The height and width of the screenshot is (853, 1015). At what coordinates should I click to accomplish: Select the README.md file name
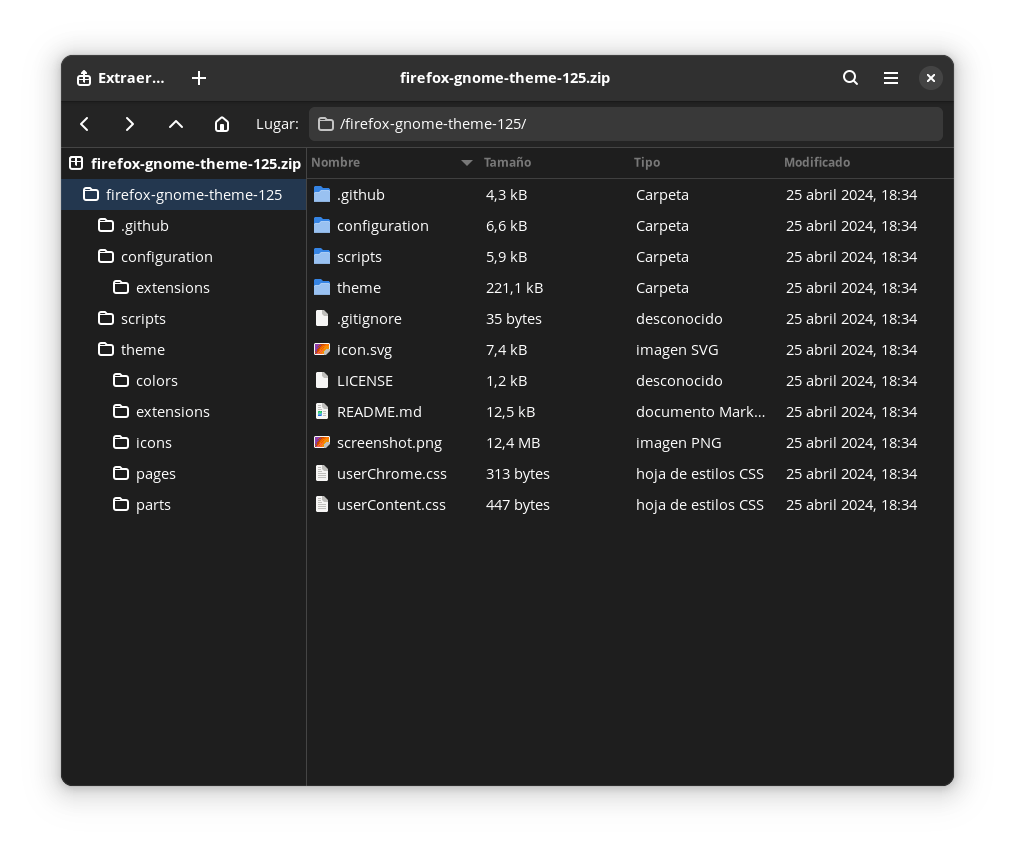379,412
